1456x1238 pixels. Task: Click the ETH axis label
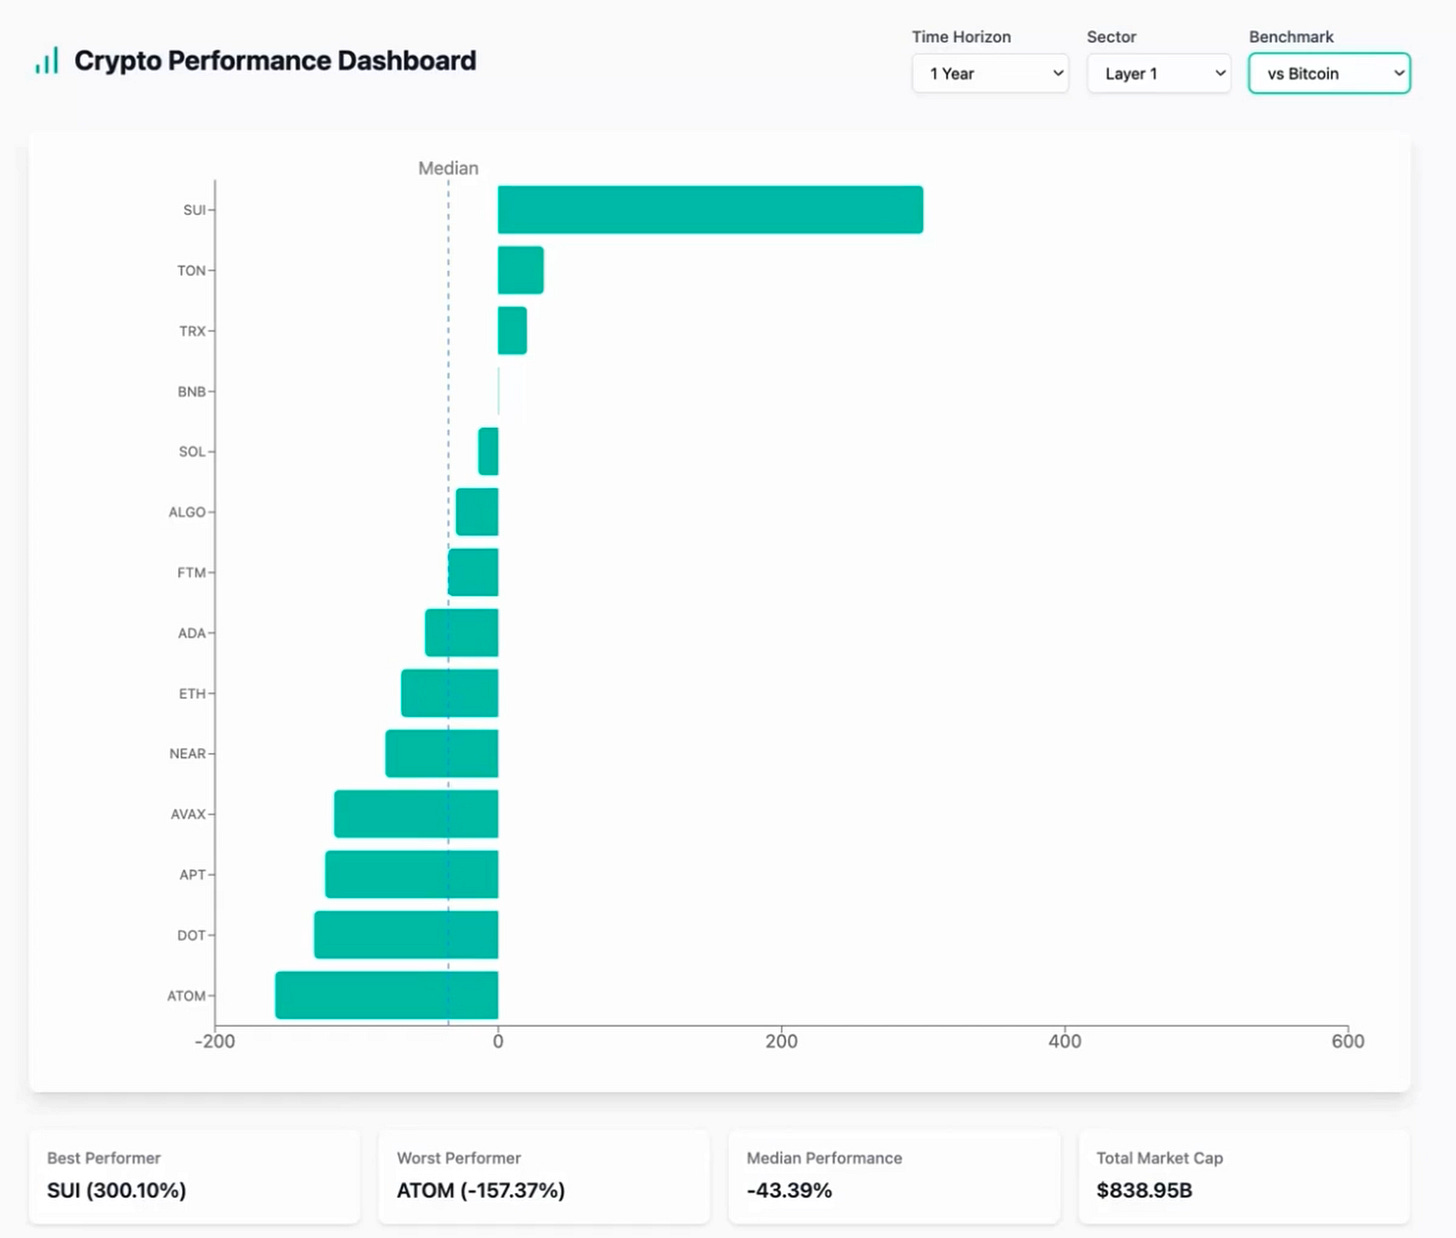pos(192,693)
